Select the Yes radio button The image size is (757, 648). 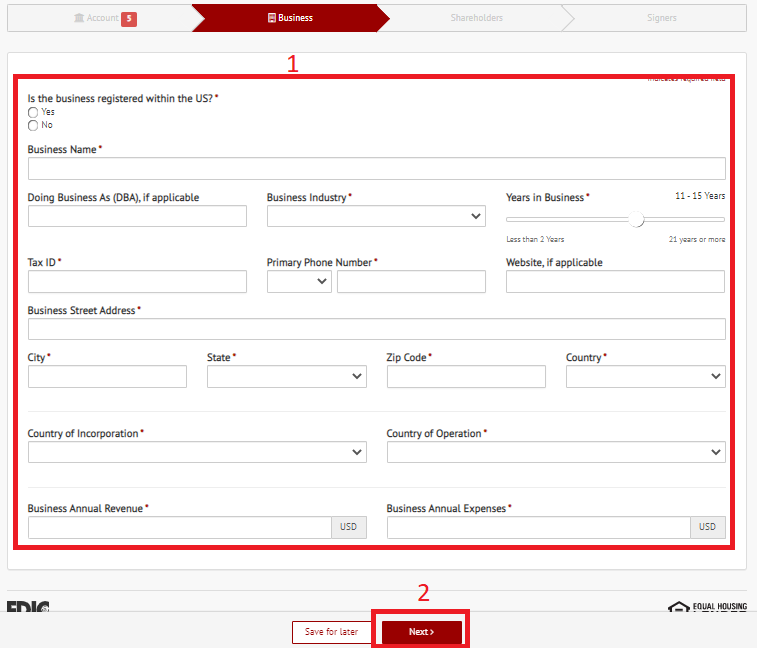tap(33, 113)
